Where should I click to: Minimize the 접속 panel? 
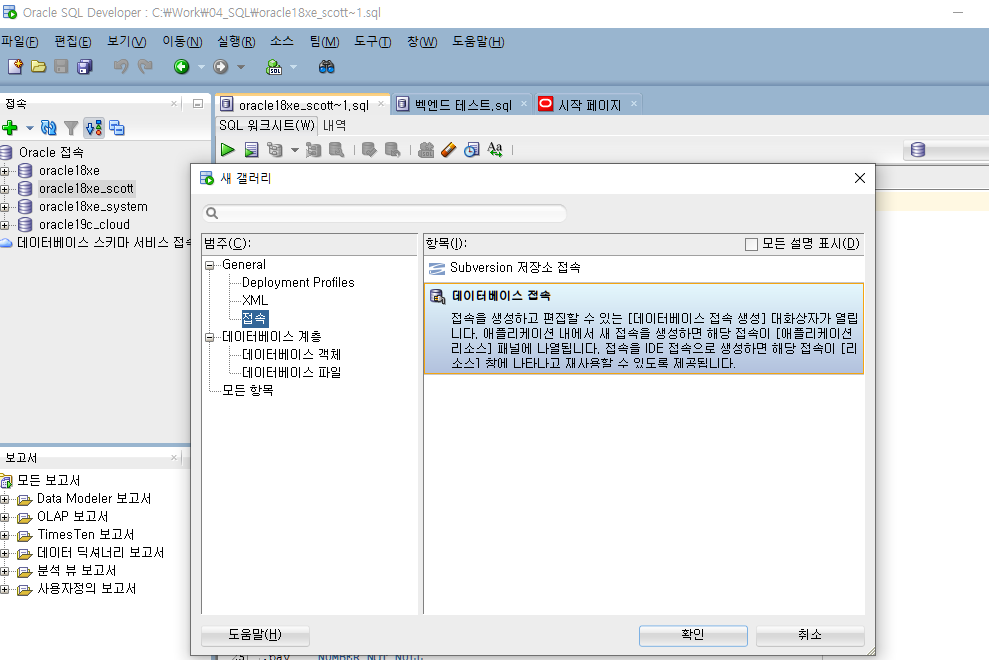click(197, 103)
